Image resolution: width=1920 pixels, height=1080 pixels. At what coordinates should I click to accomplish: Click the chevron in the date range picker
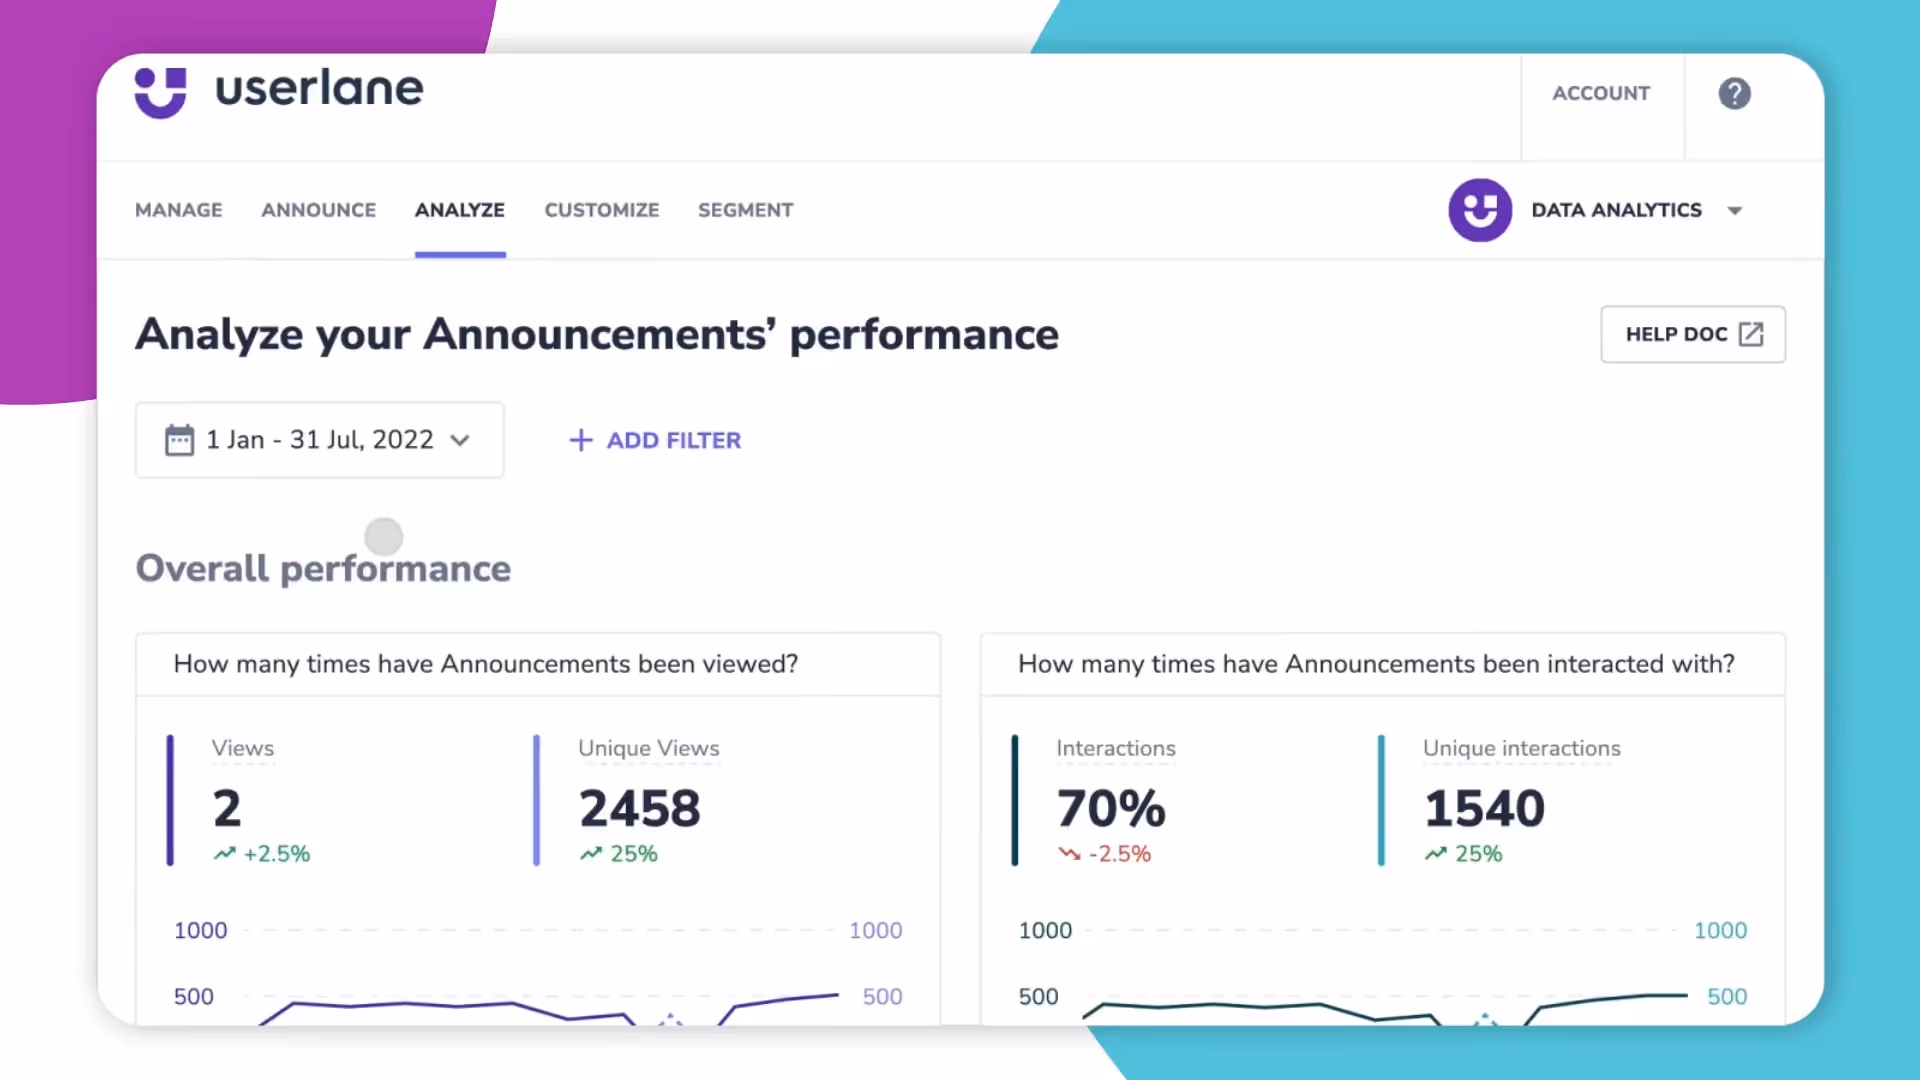click(460, 440)
